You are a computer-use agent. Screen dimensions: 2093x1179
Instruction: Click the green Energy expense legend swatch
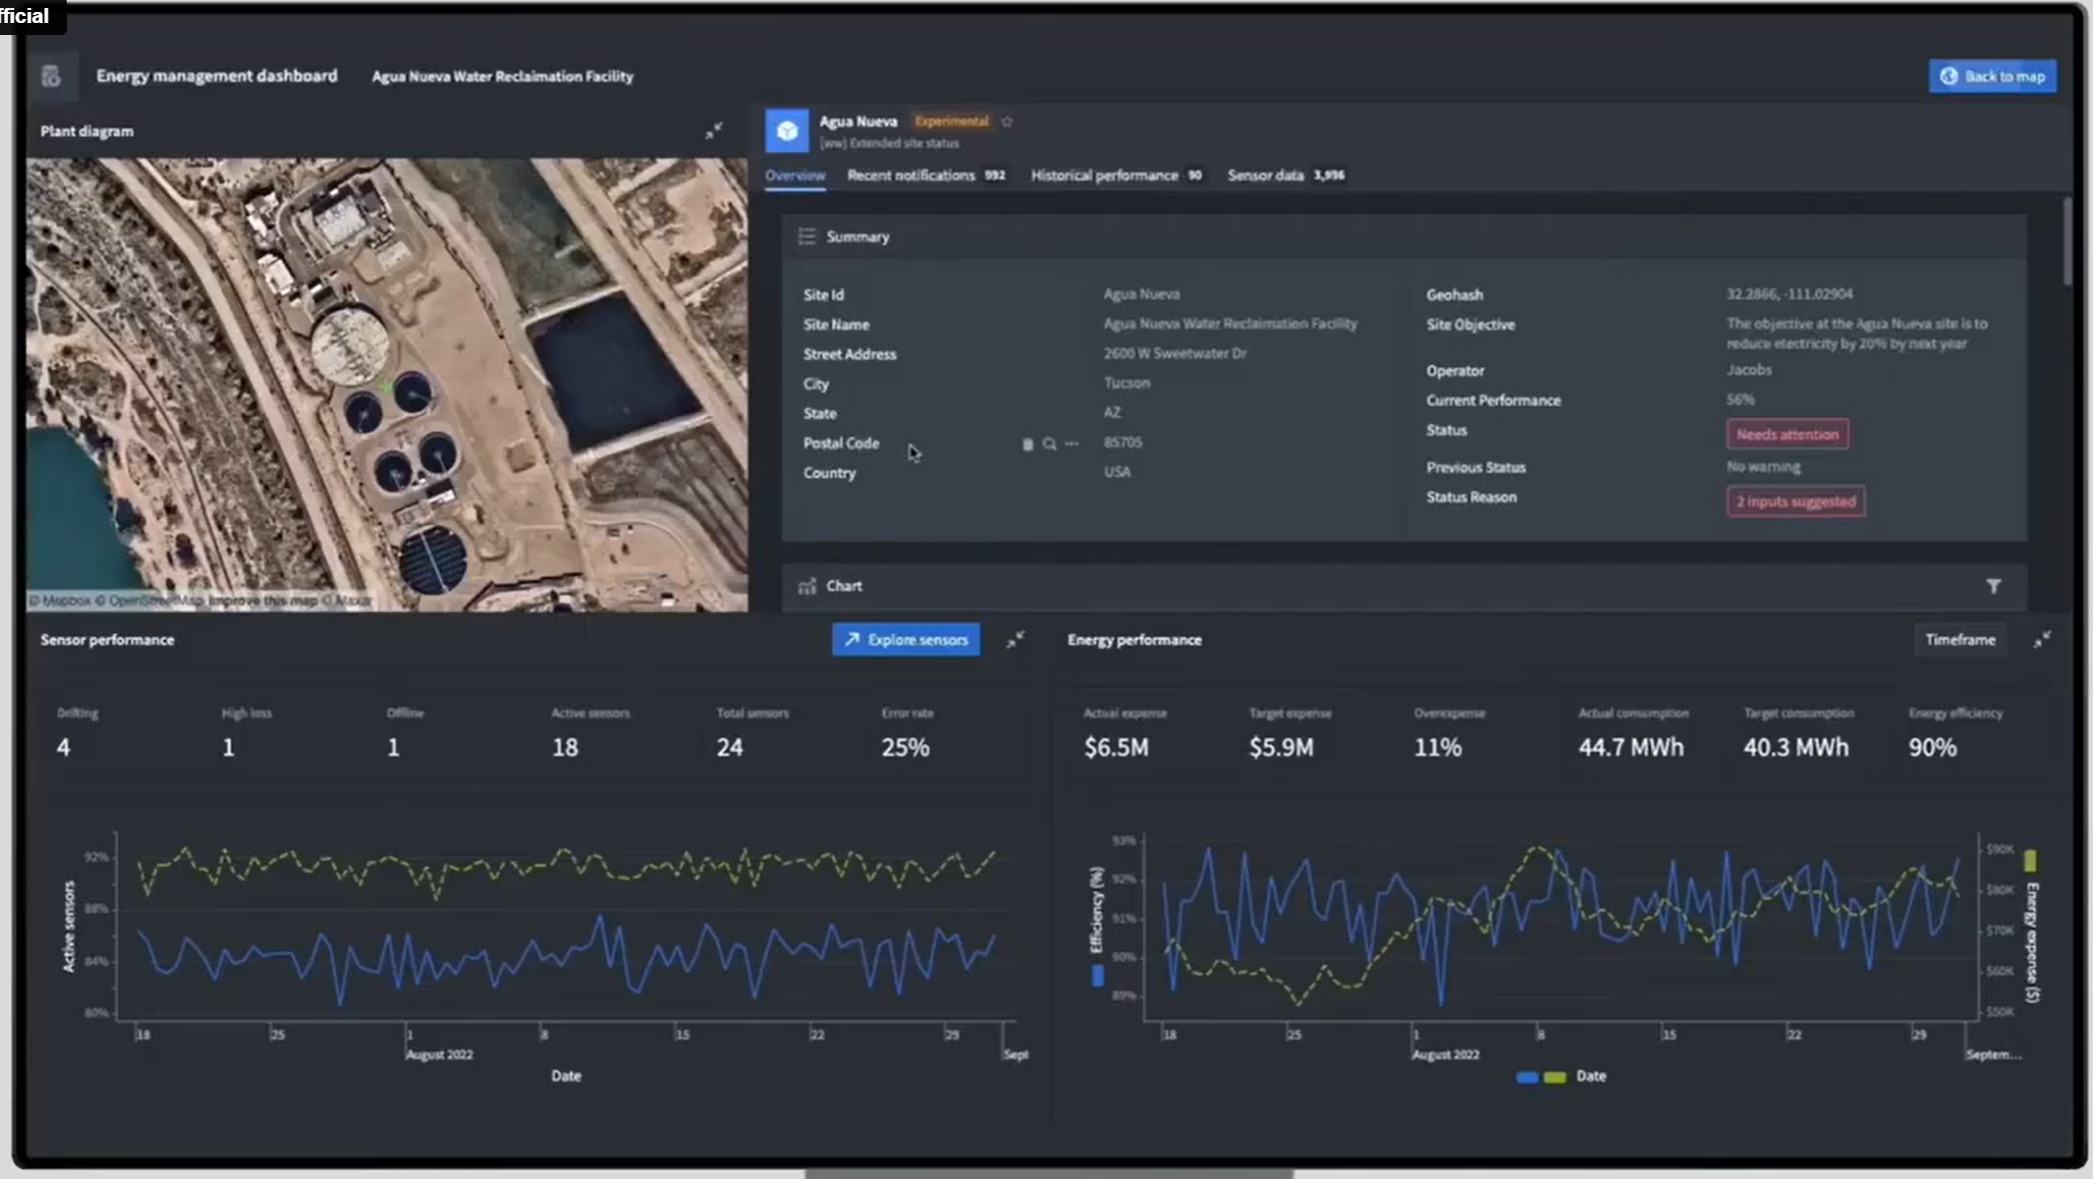[x=2030, y=860]
